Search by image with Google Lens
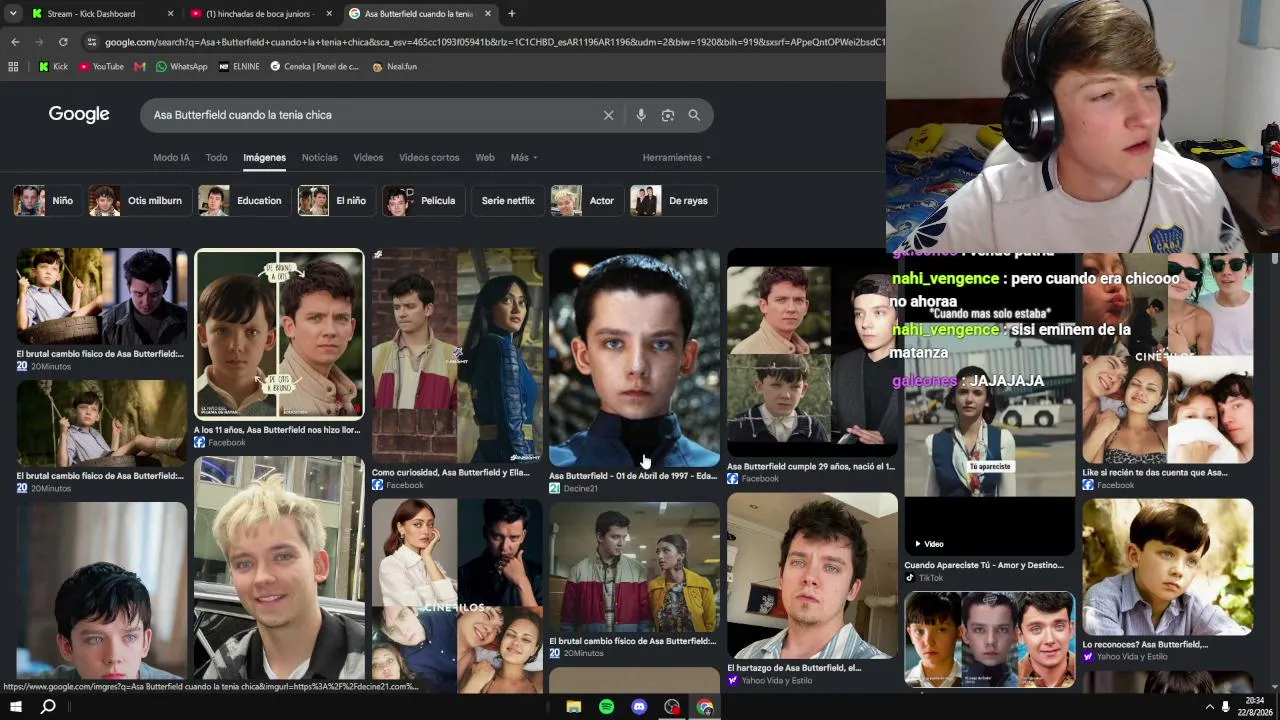This screenshot has height=720, width=1280. pyautogui.click(x=668, y=115)
